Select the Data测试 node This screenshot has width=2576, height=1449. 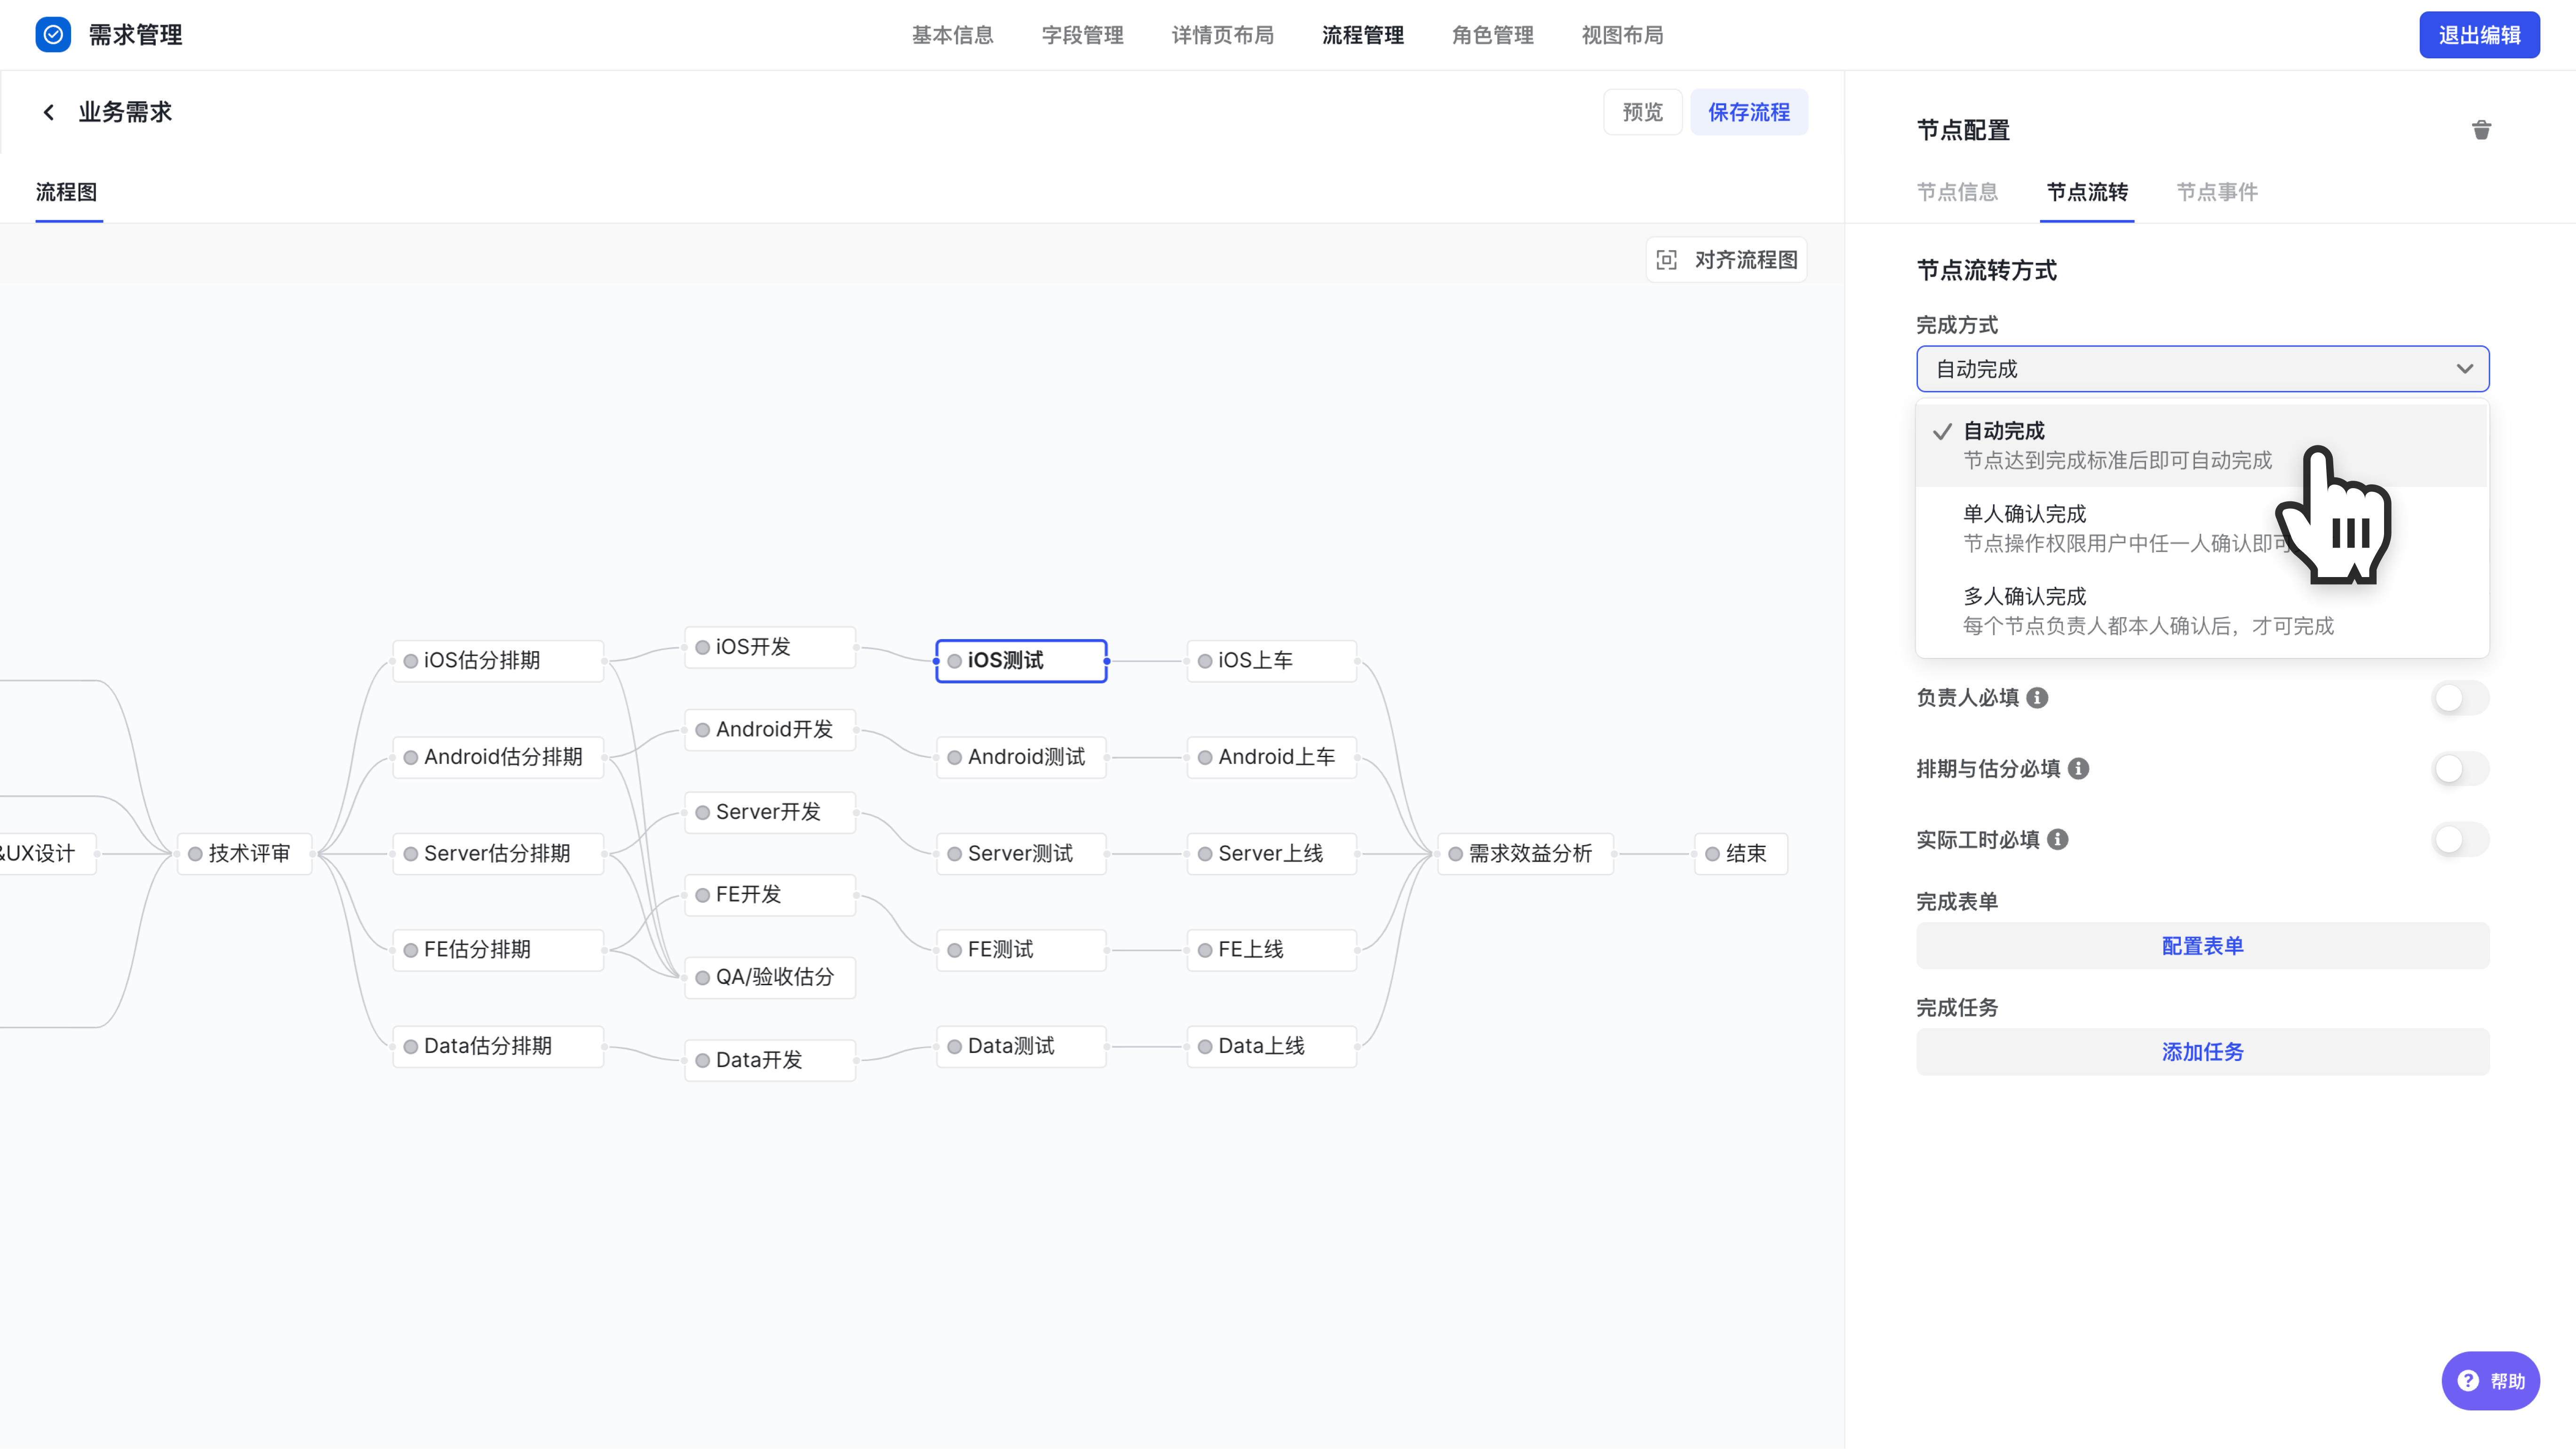click(x=1021, y=1046)
